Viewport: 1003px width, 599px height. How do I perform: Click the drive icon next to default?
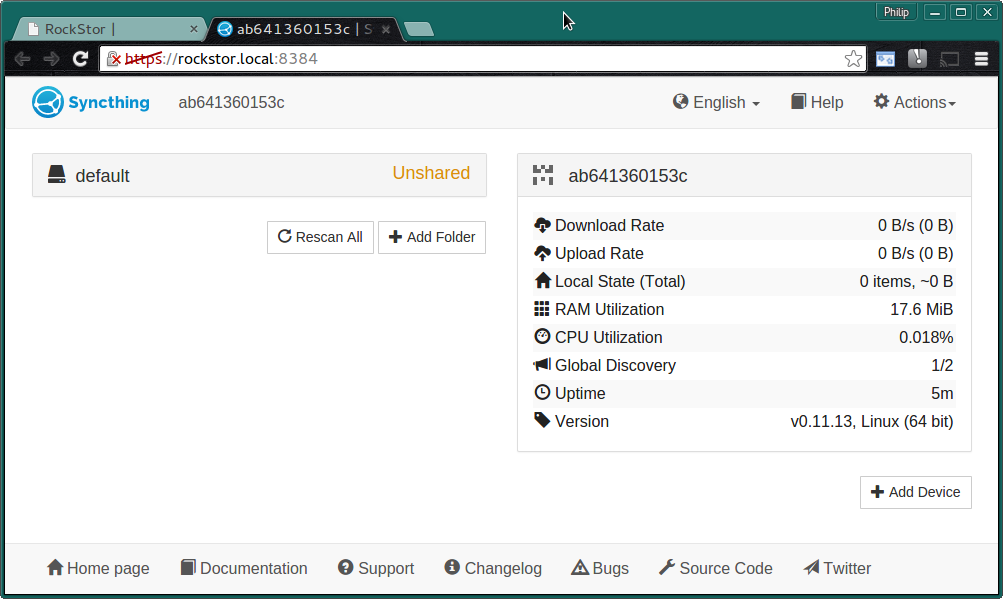(56, 175)
